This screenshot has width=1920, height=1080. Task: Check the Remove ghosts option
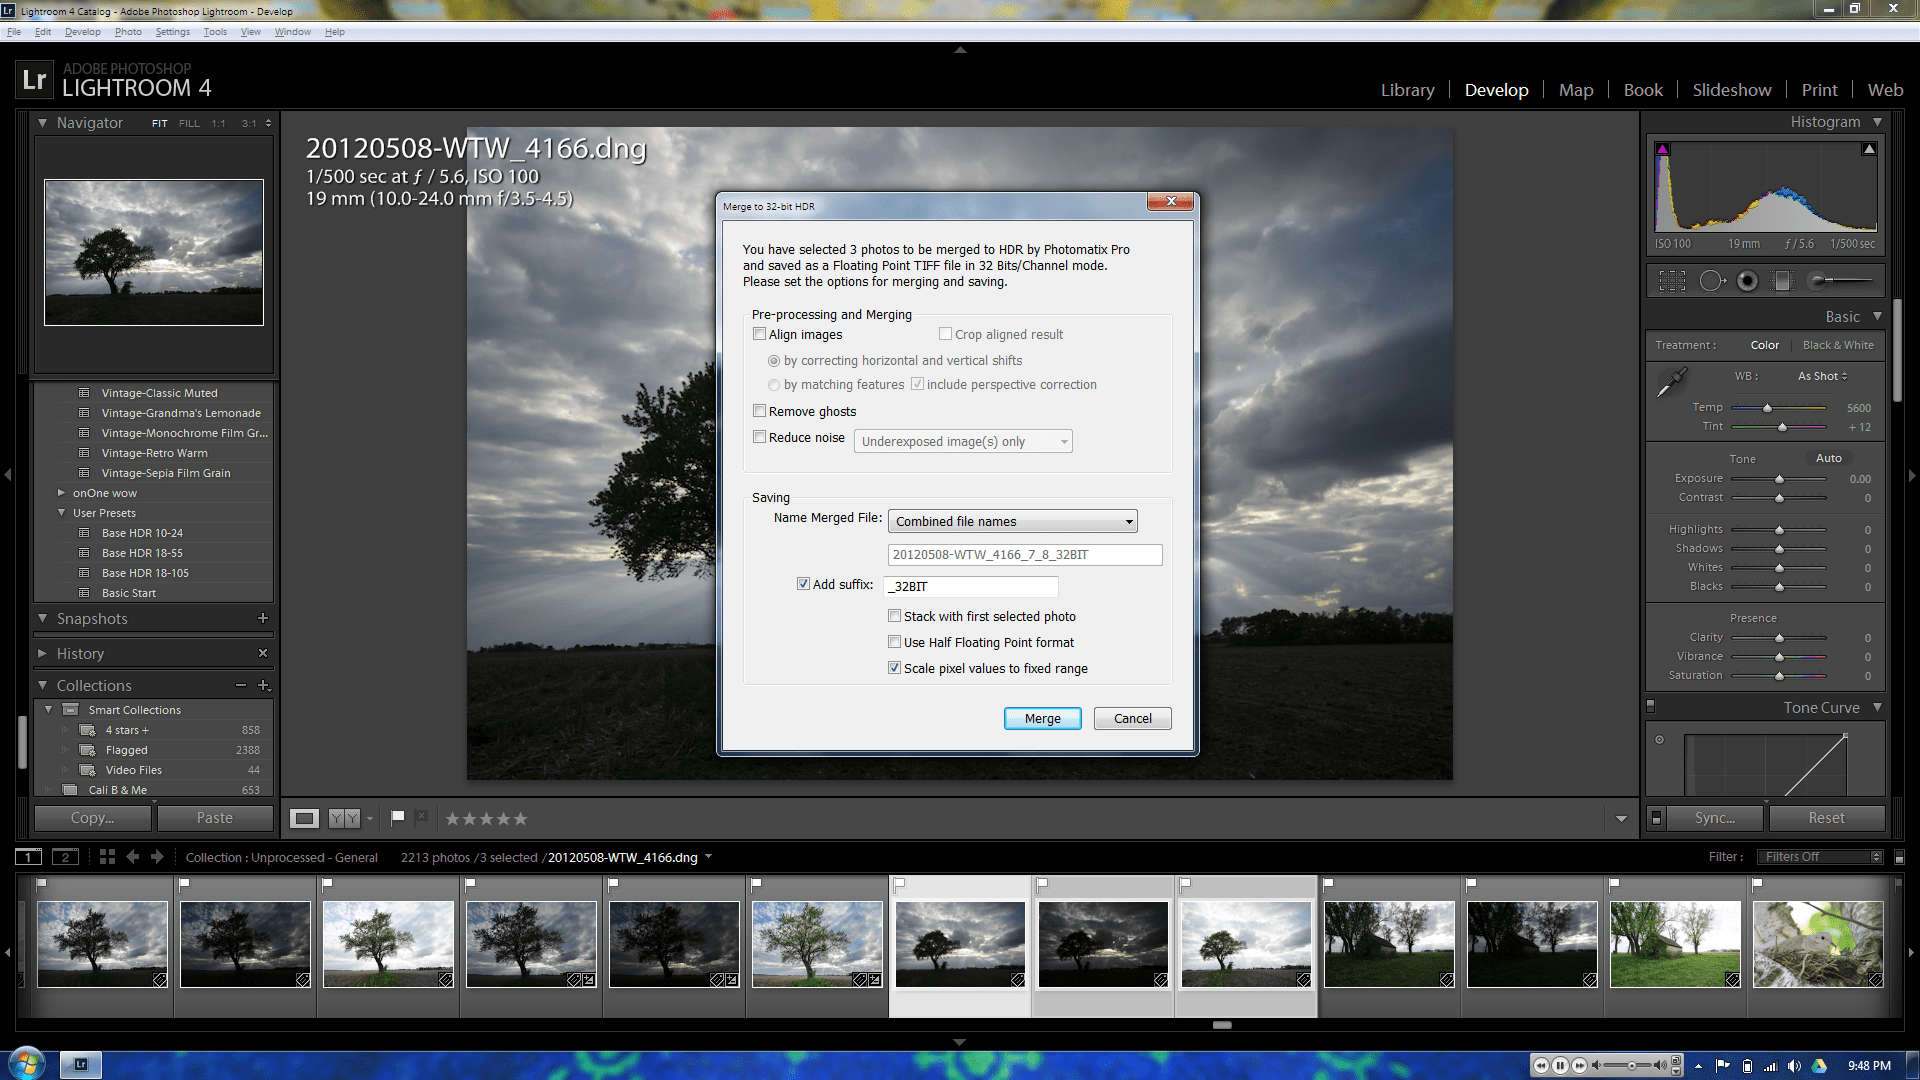[760, 412]
